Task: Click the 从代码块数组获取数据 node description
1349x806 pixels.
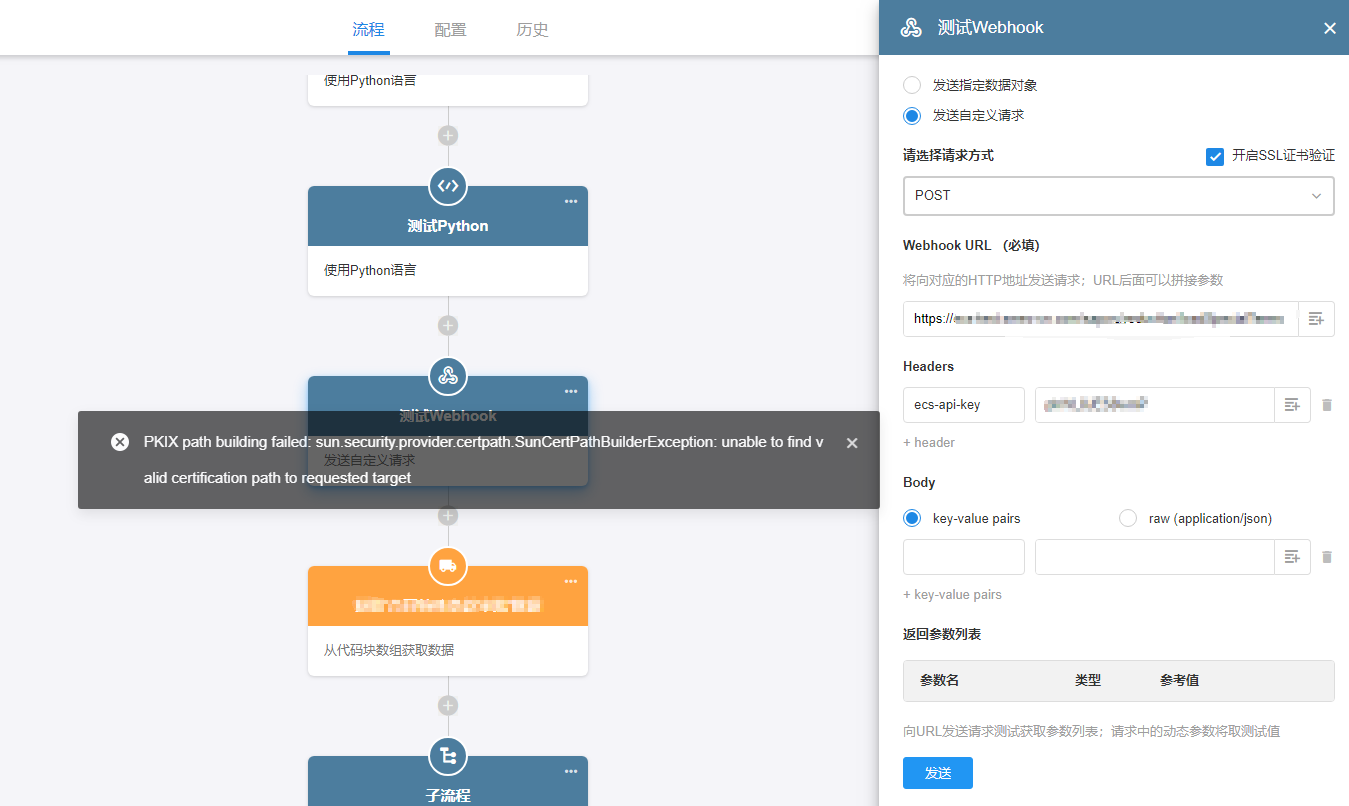Action: coord(389,650)
